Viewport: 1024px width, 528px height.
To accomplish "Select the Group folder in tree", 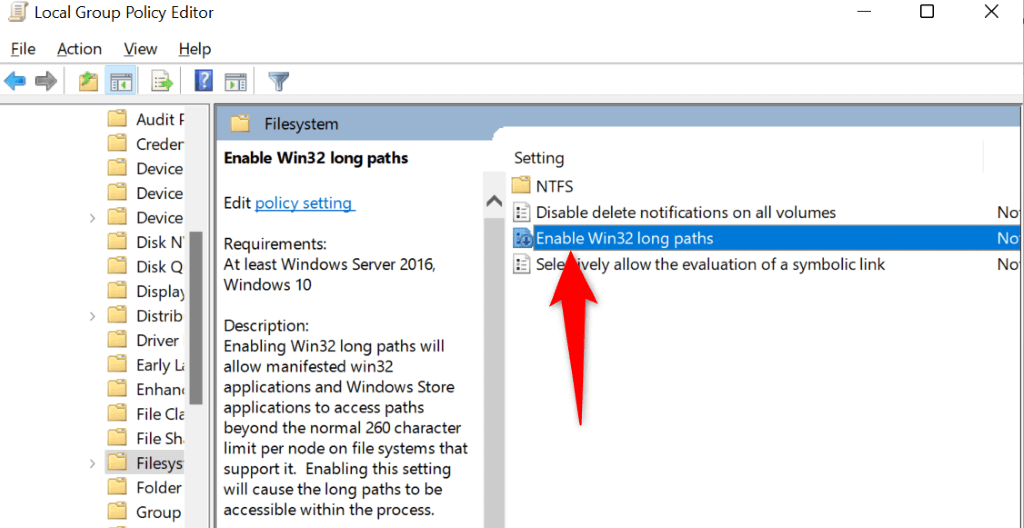I will [x=146, y=512].
